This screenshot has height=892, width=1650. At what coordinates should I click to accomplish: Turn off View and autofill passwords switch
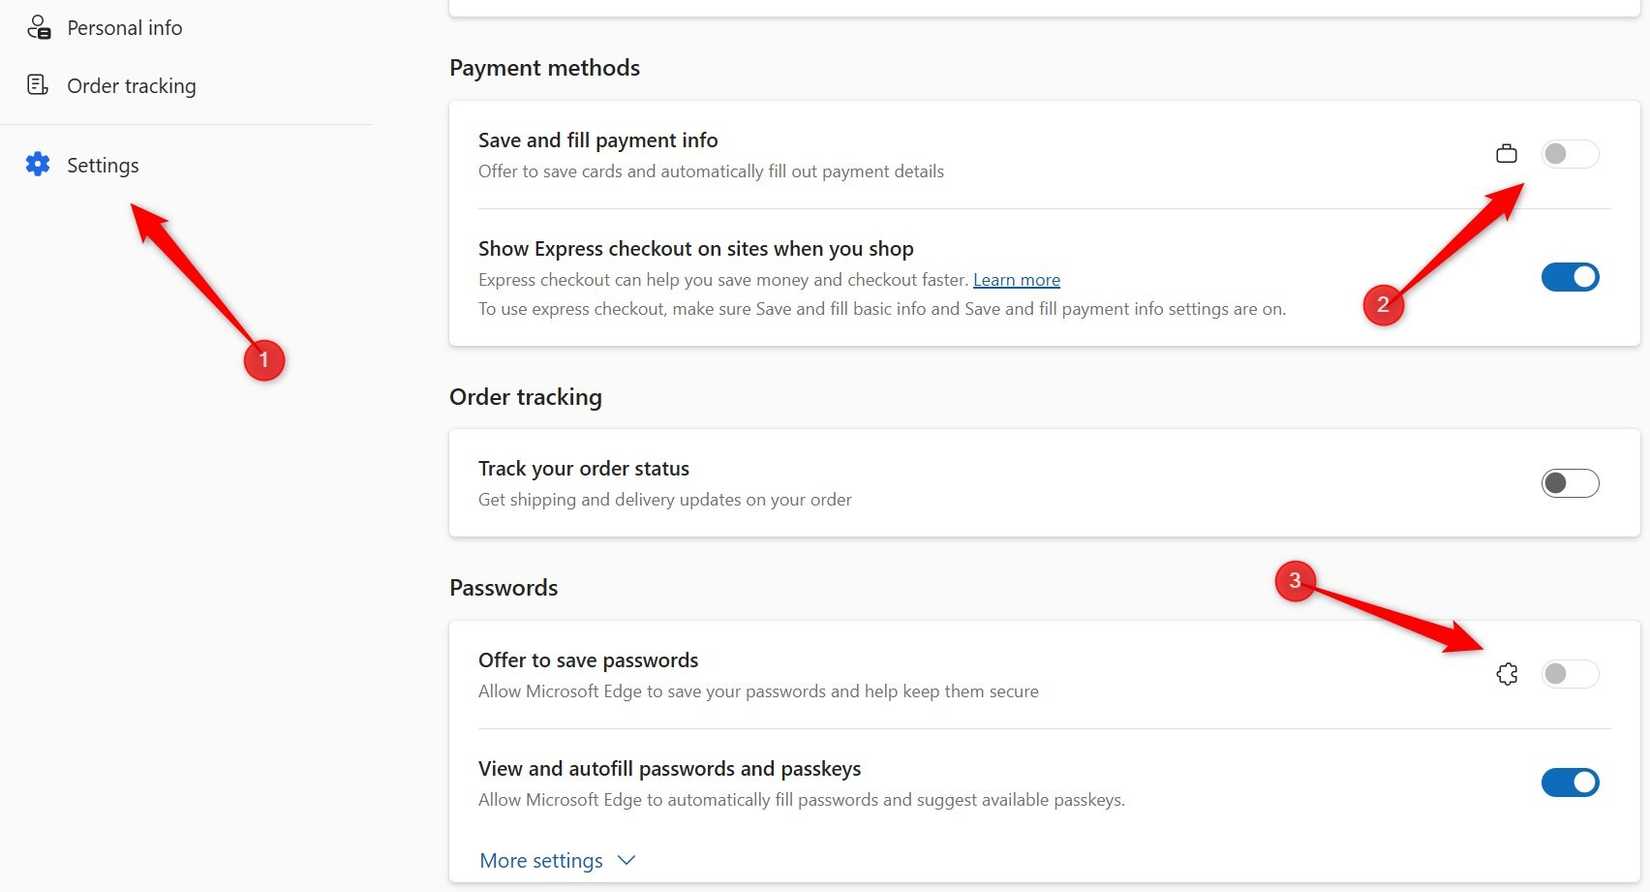(x=1569, y=782)
